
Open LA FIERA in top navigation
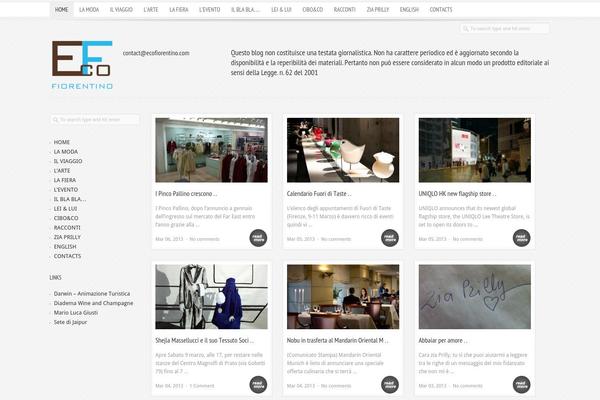tap(179, 10)
